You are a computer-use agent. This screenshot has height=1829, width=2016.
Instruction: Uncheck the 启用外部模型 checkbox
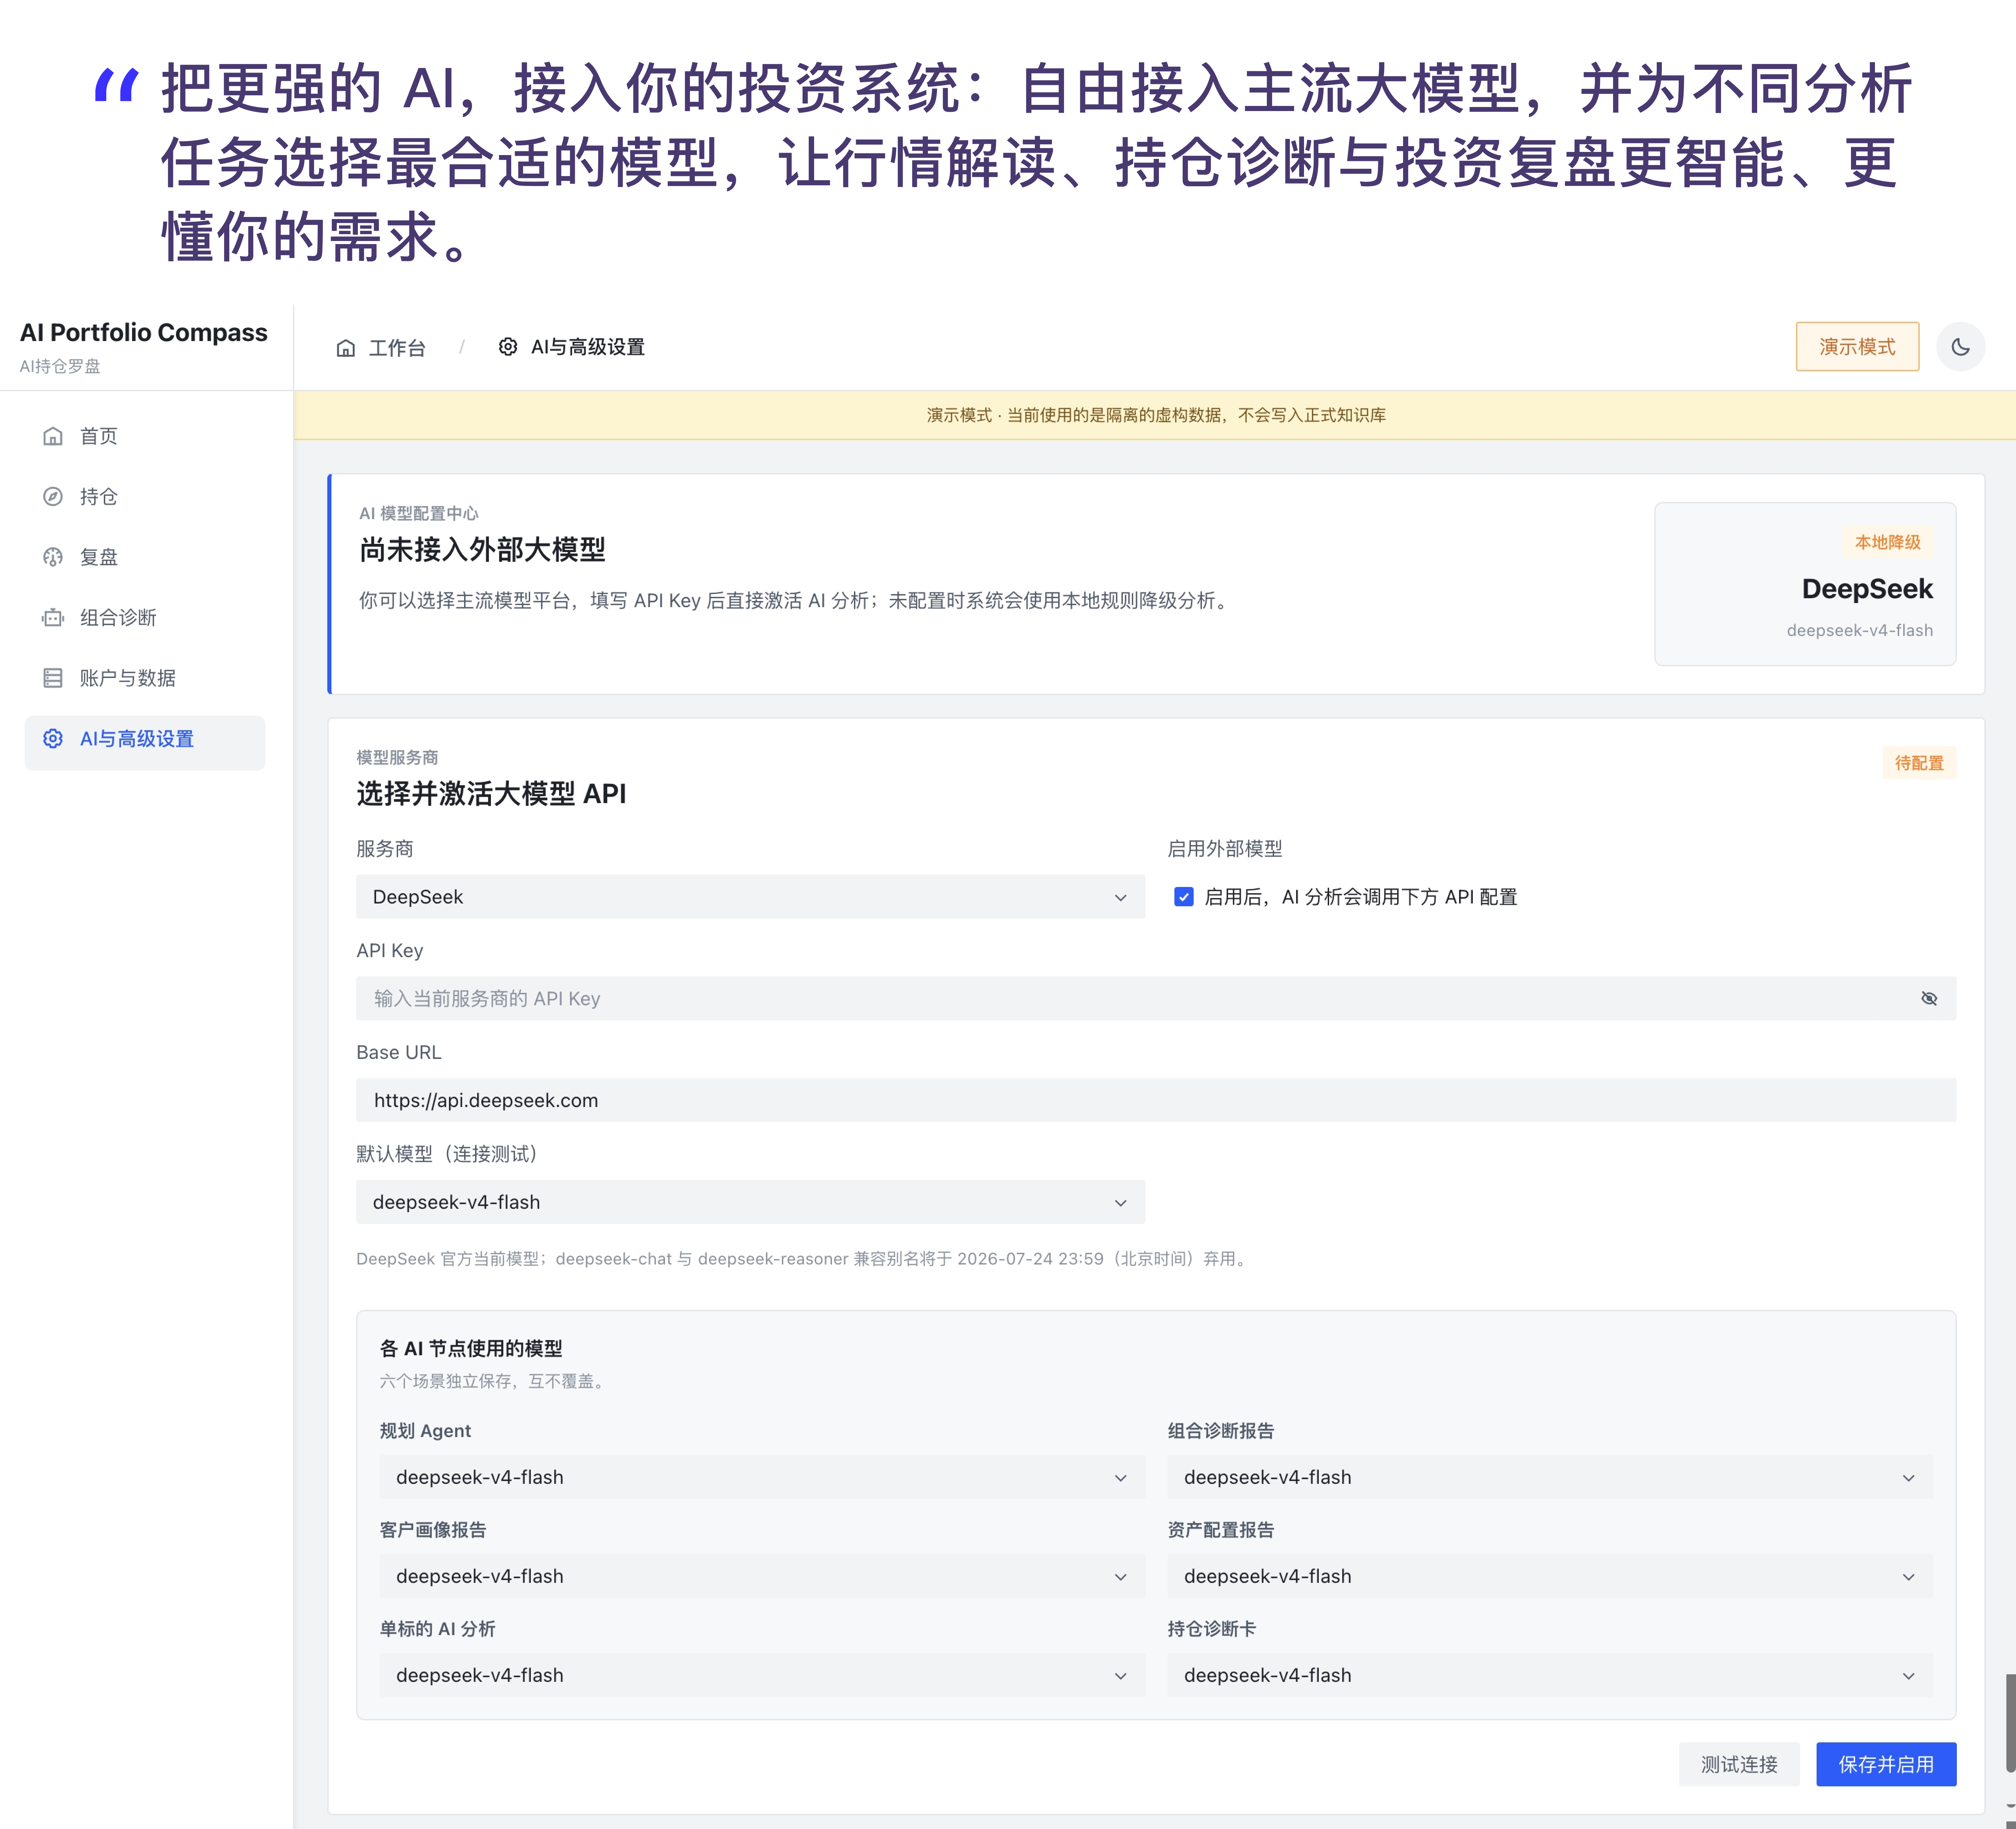(1184, 897)
